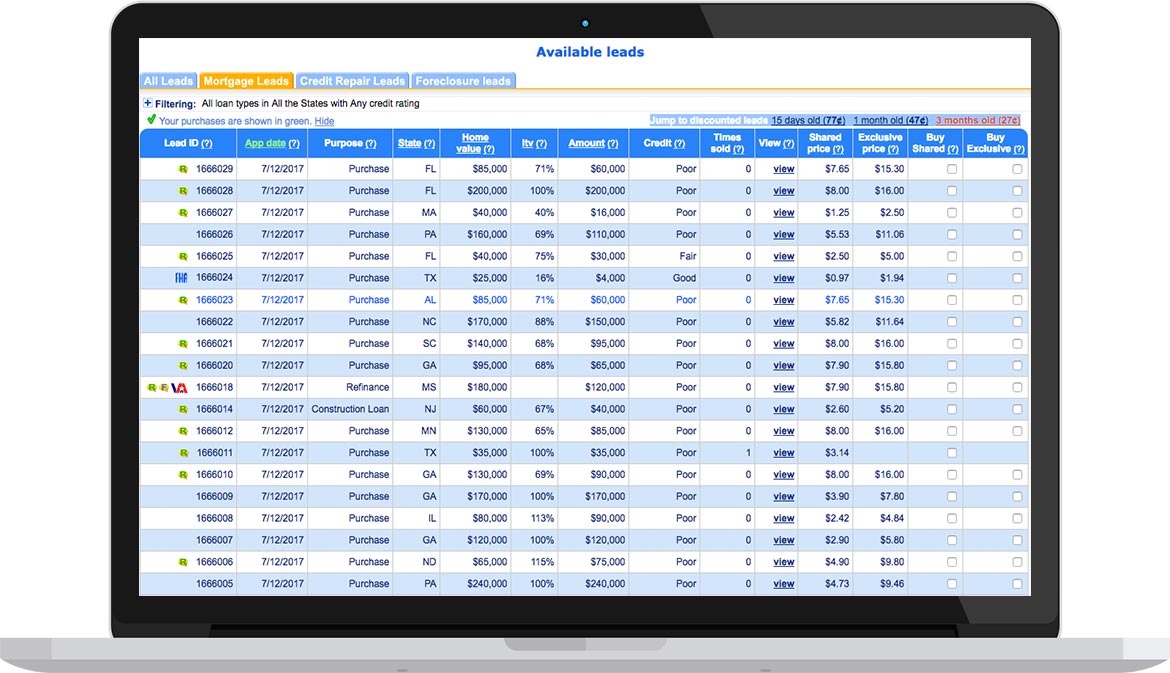Click the R icon next to lead 1666014
The width and height of the screenshot is (1170, 673).
tap(183, 408)
